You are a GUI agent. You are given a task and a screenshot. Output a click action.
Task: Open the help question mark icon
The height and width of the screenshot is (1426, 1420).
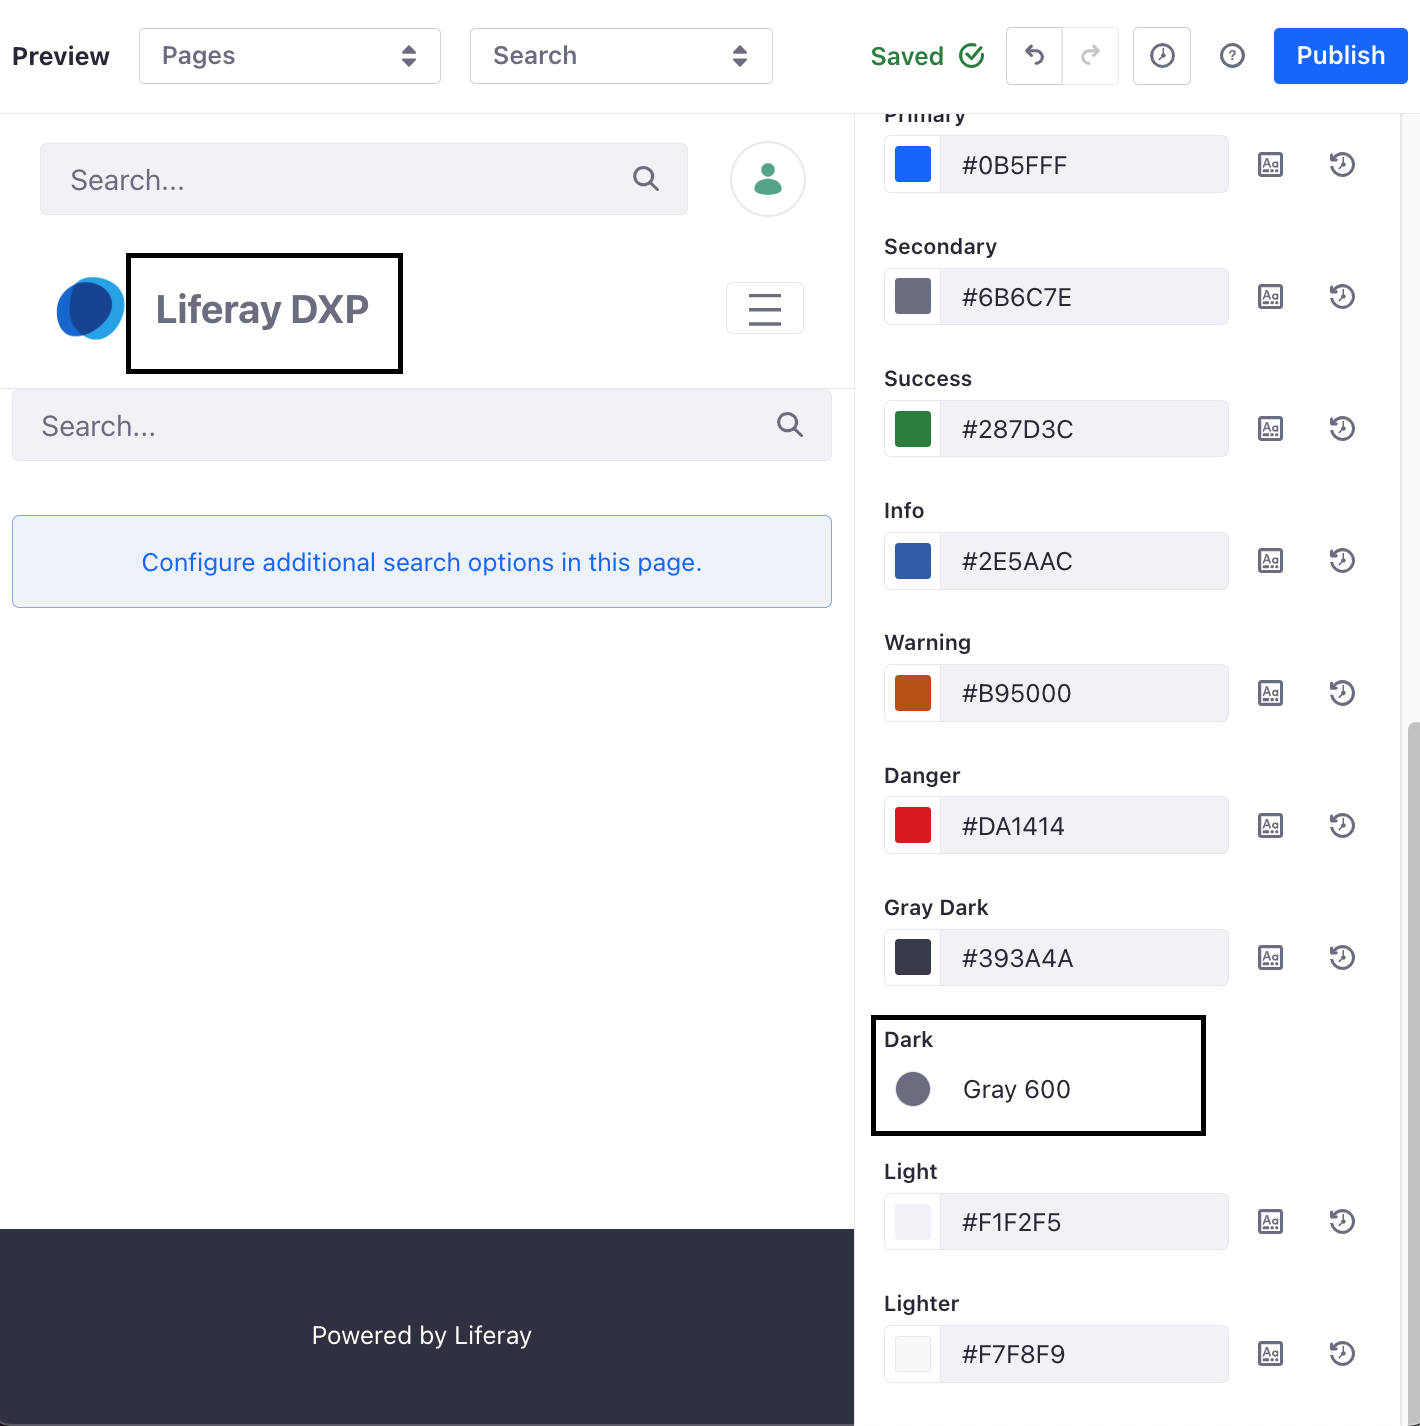tap(1232, 56)
